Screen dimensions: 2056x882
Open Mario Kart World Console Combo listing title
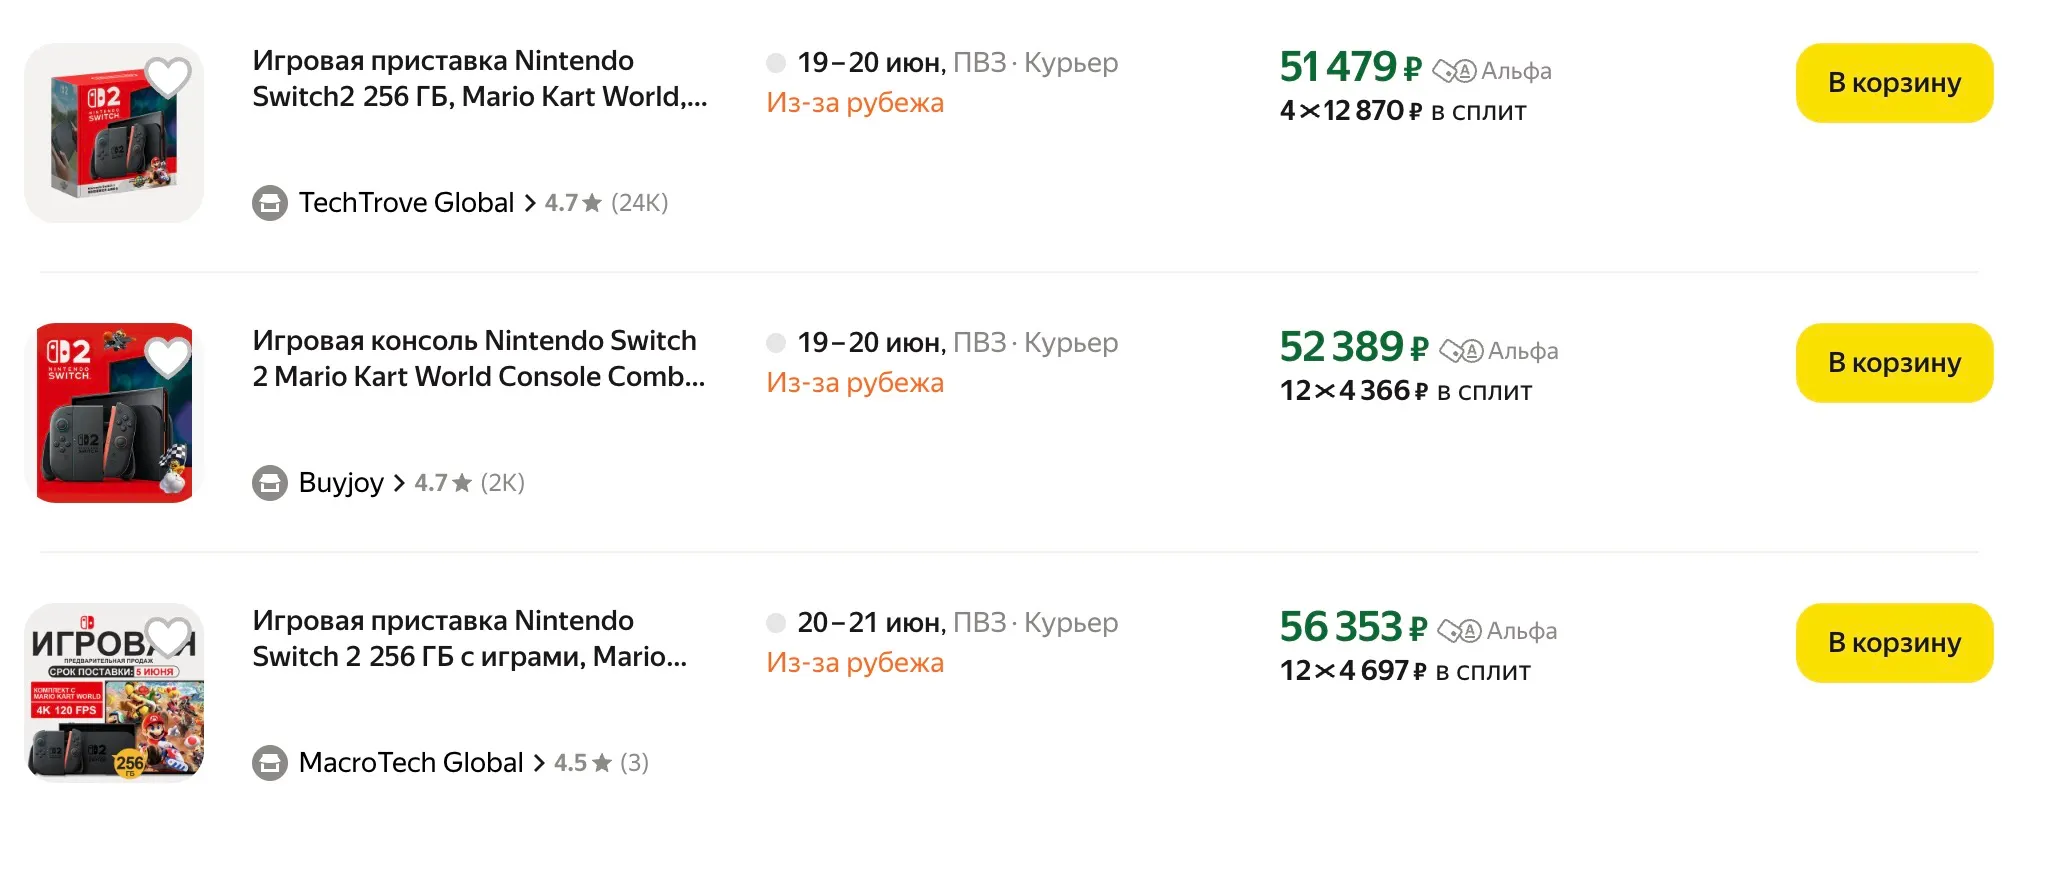tap(478, 359)
